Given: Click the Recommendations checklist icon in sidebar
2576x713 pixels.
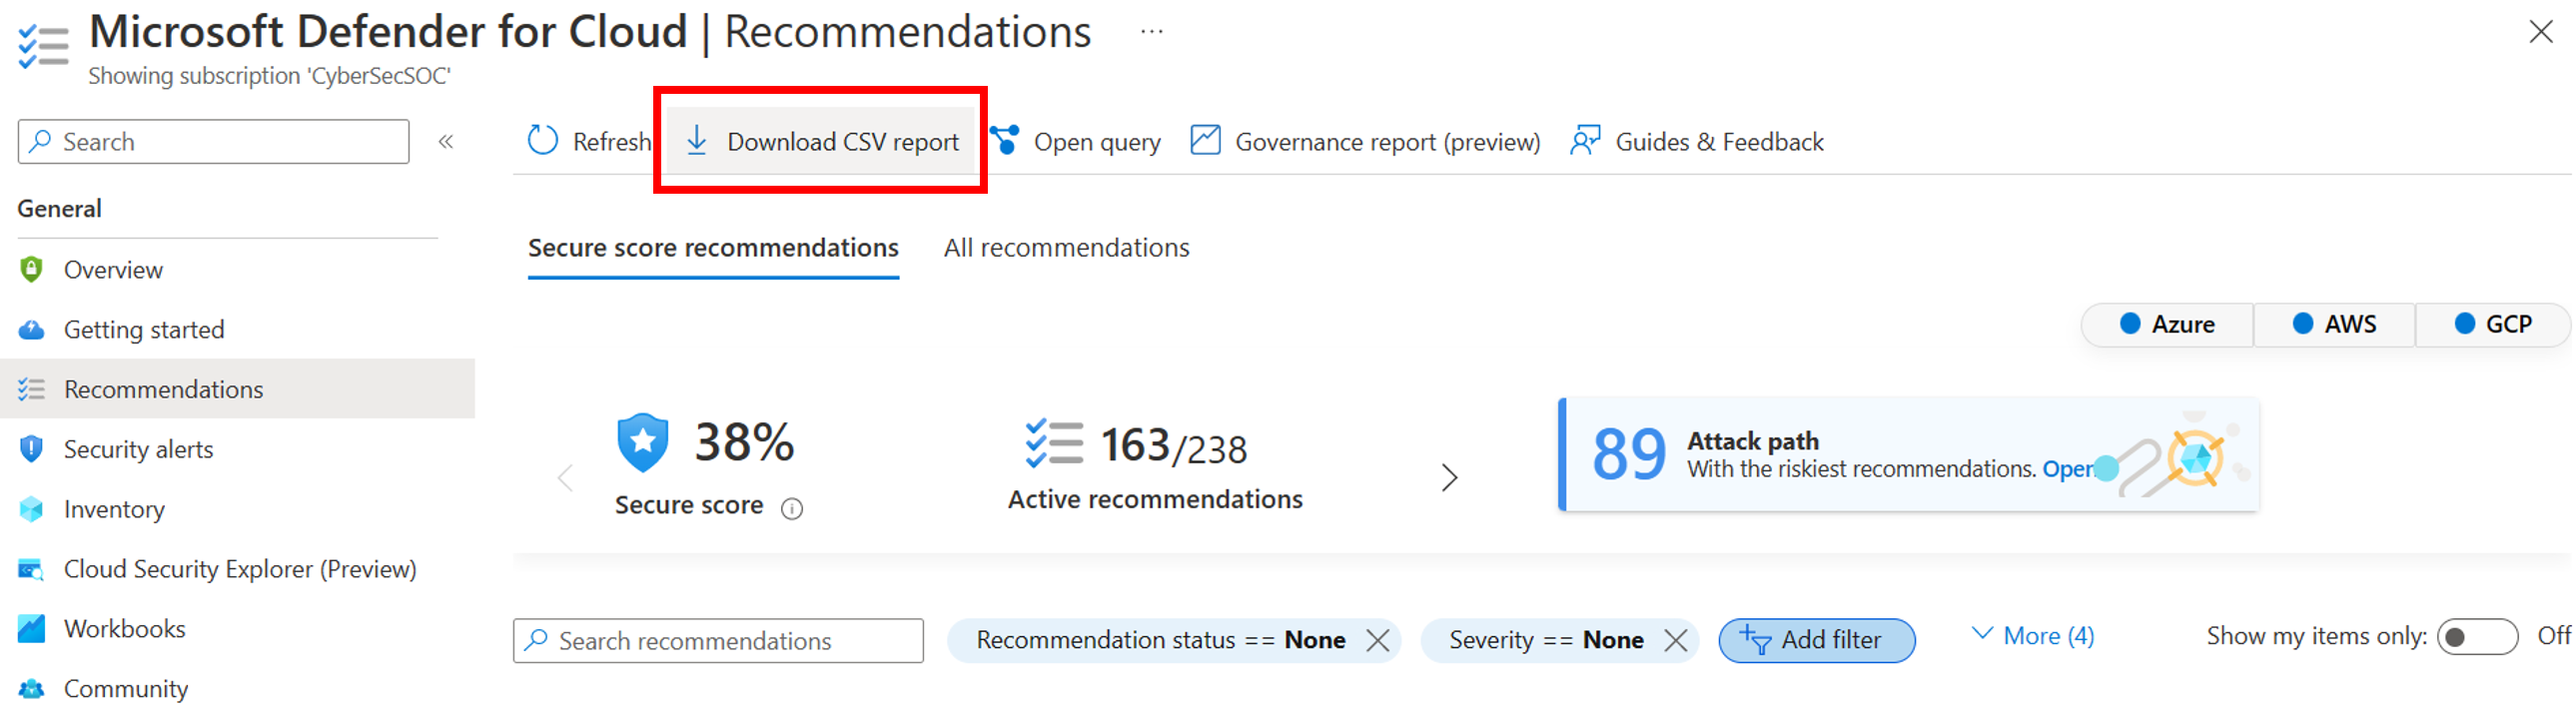Looking at the screenshot, I should tap(32, 389).
